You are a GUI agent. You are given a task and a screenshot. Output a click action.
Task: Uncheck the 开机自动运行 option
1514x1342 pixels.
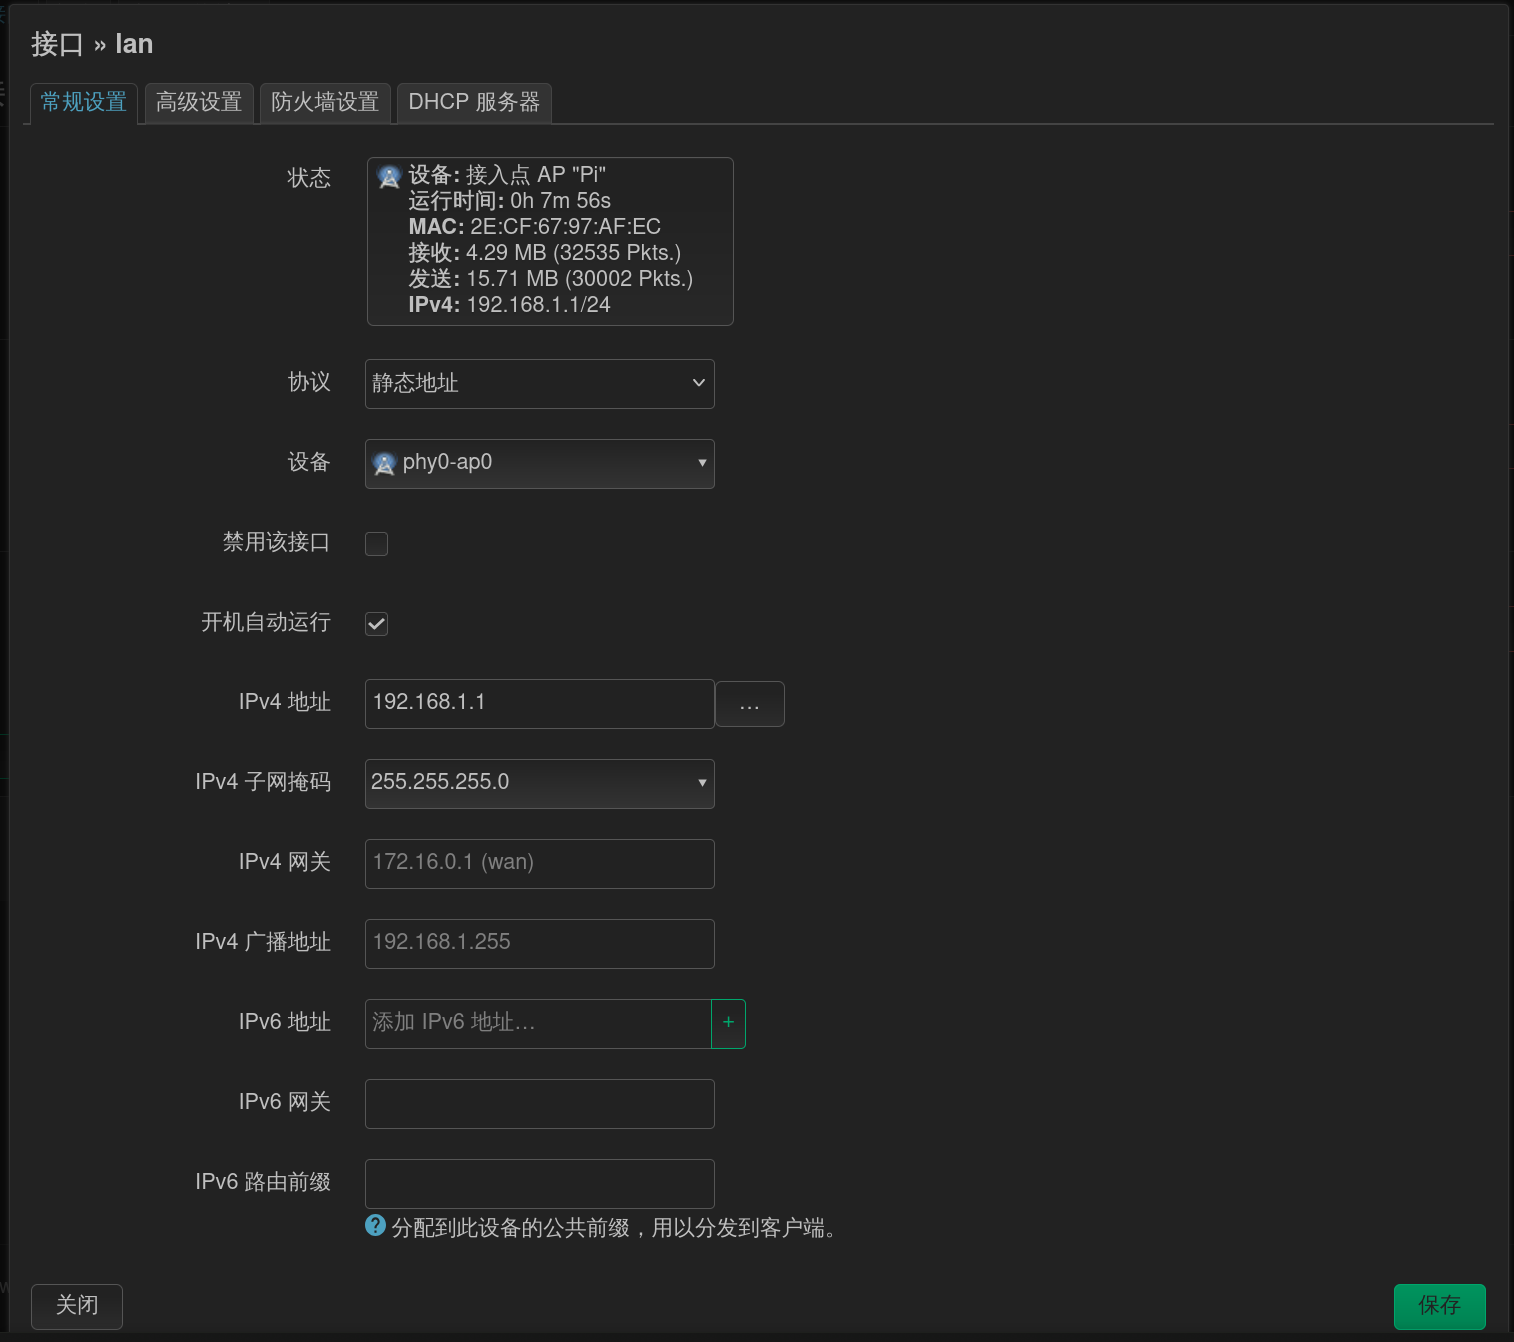[376, 623]
